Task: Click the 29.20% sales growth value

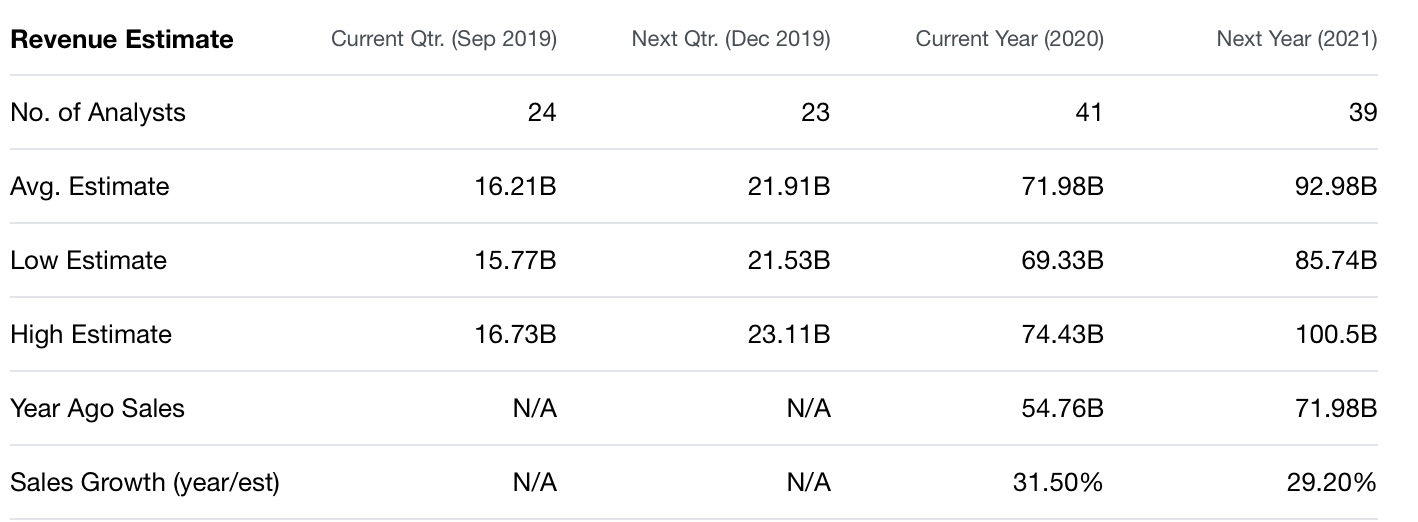Action: (1331, 483)
